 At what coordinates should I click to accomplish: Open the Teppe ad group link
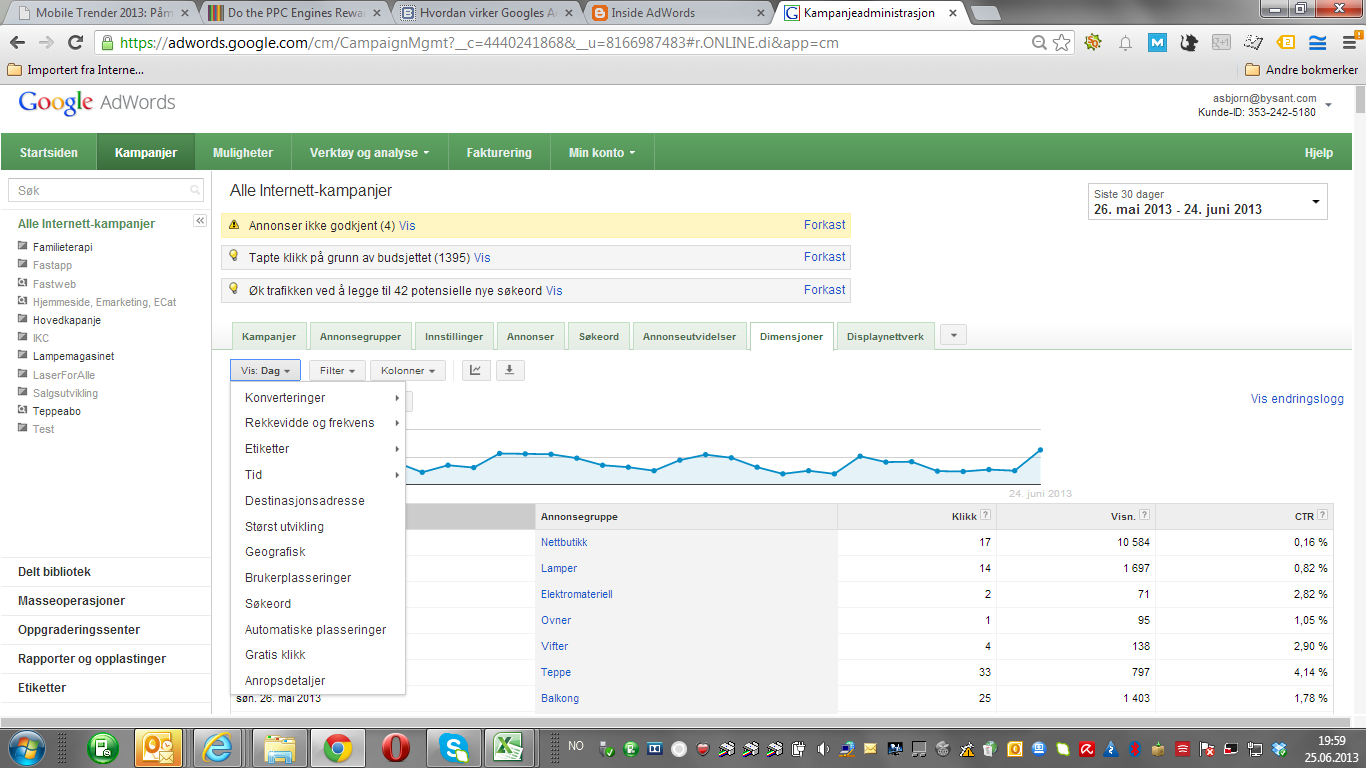[556, 672]
